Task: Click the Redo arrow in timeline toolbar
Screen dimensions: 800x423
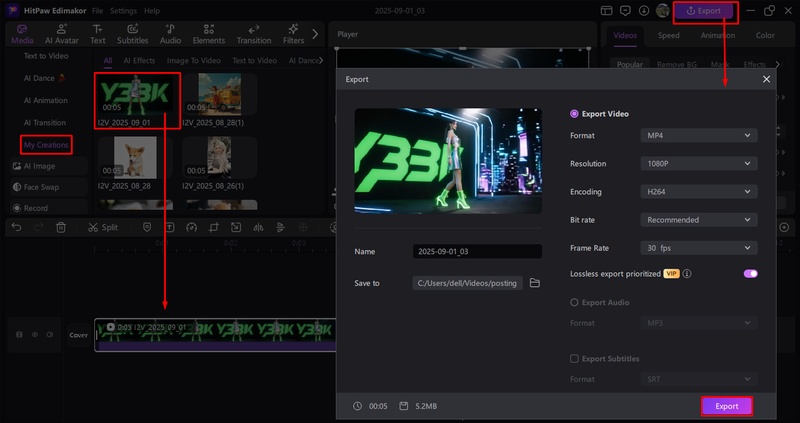Action: [39, 227]
